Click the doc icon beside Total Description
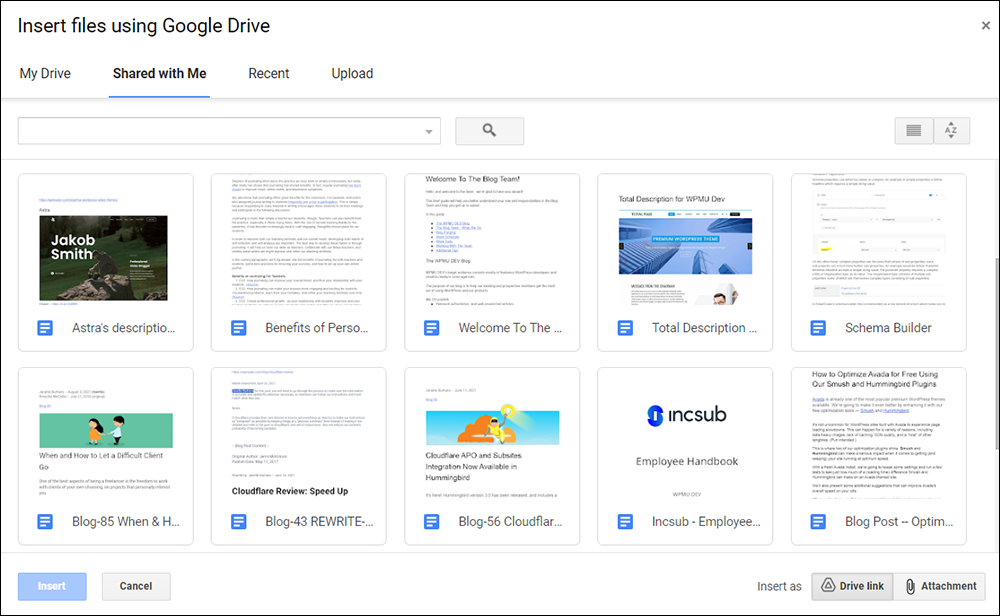The width and height of the screenshot is (1000, 616). pyautogui.click(x=625, y=328)
